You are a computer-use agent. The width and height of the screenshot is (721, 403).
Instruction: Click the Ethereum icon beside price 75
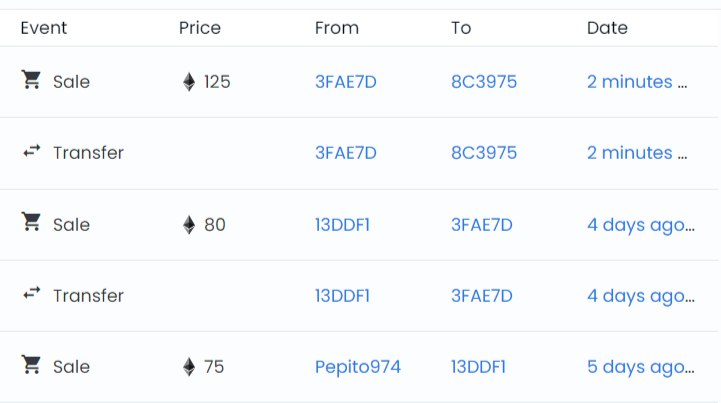(189, 367)
